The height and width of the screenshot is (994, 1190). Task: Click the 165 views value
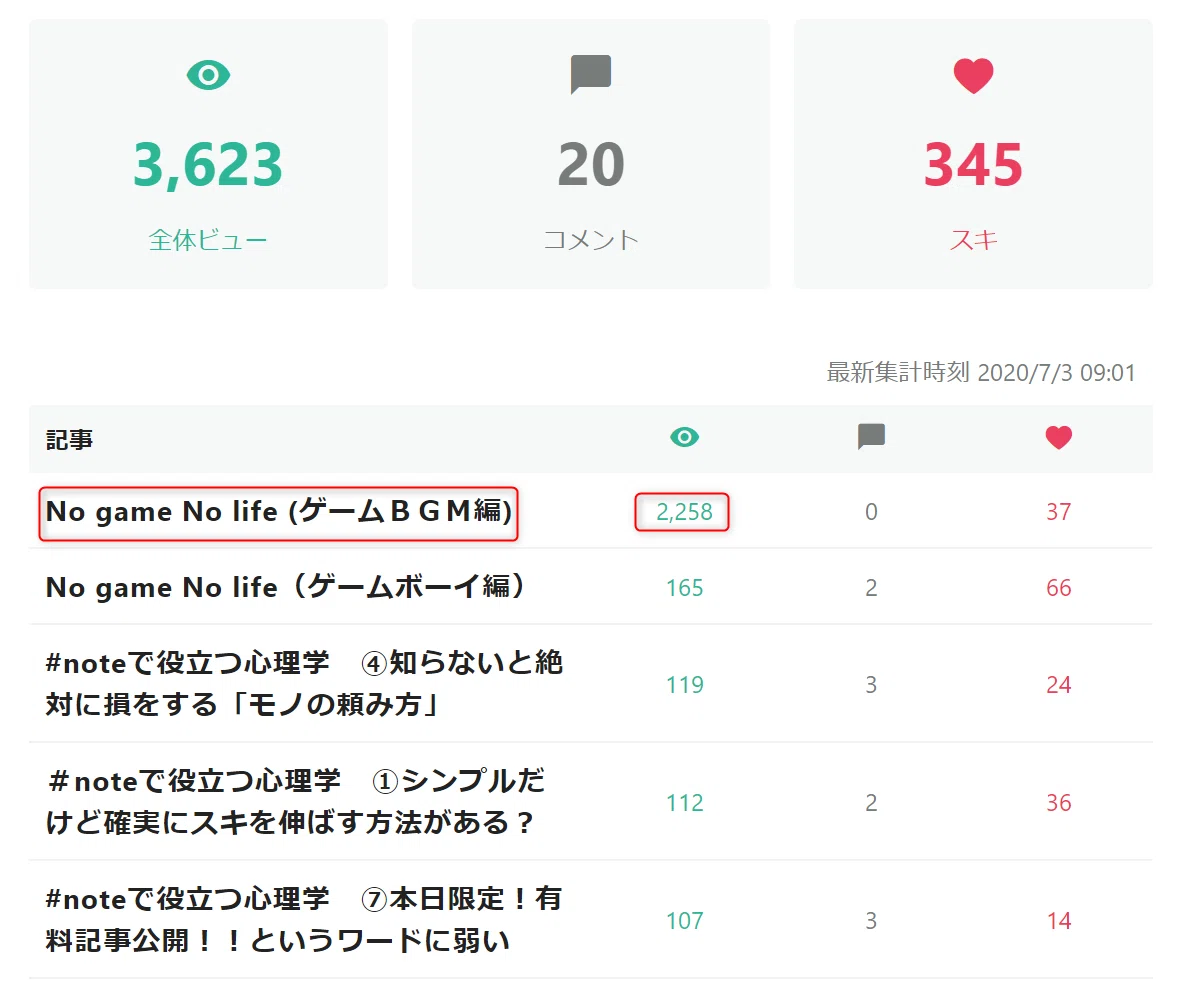click(x=685, y=588)
